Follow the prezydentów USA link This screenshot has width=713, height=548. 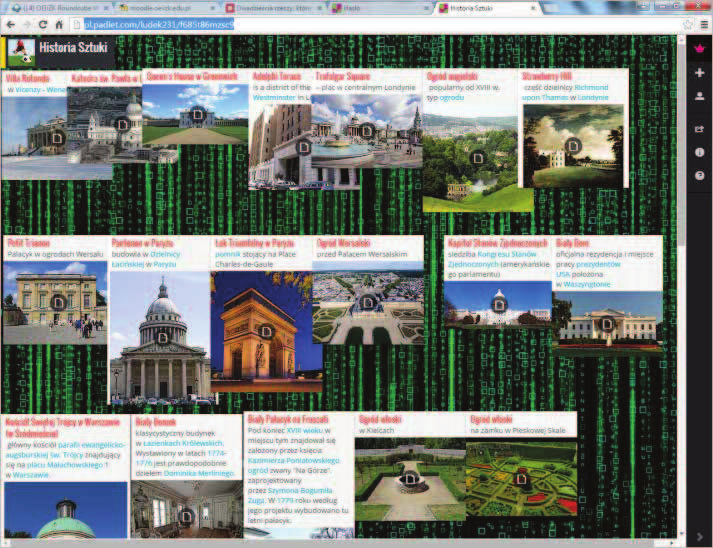(588, 269)
